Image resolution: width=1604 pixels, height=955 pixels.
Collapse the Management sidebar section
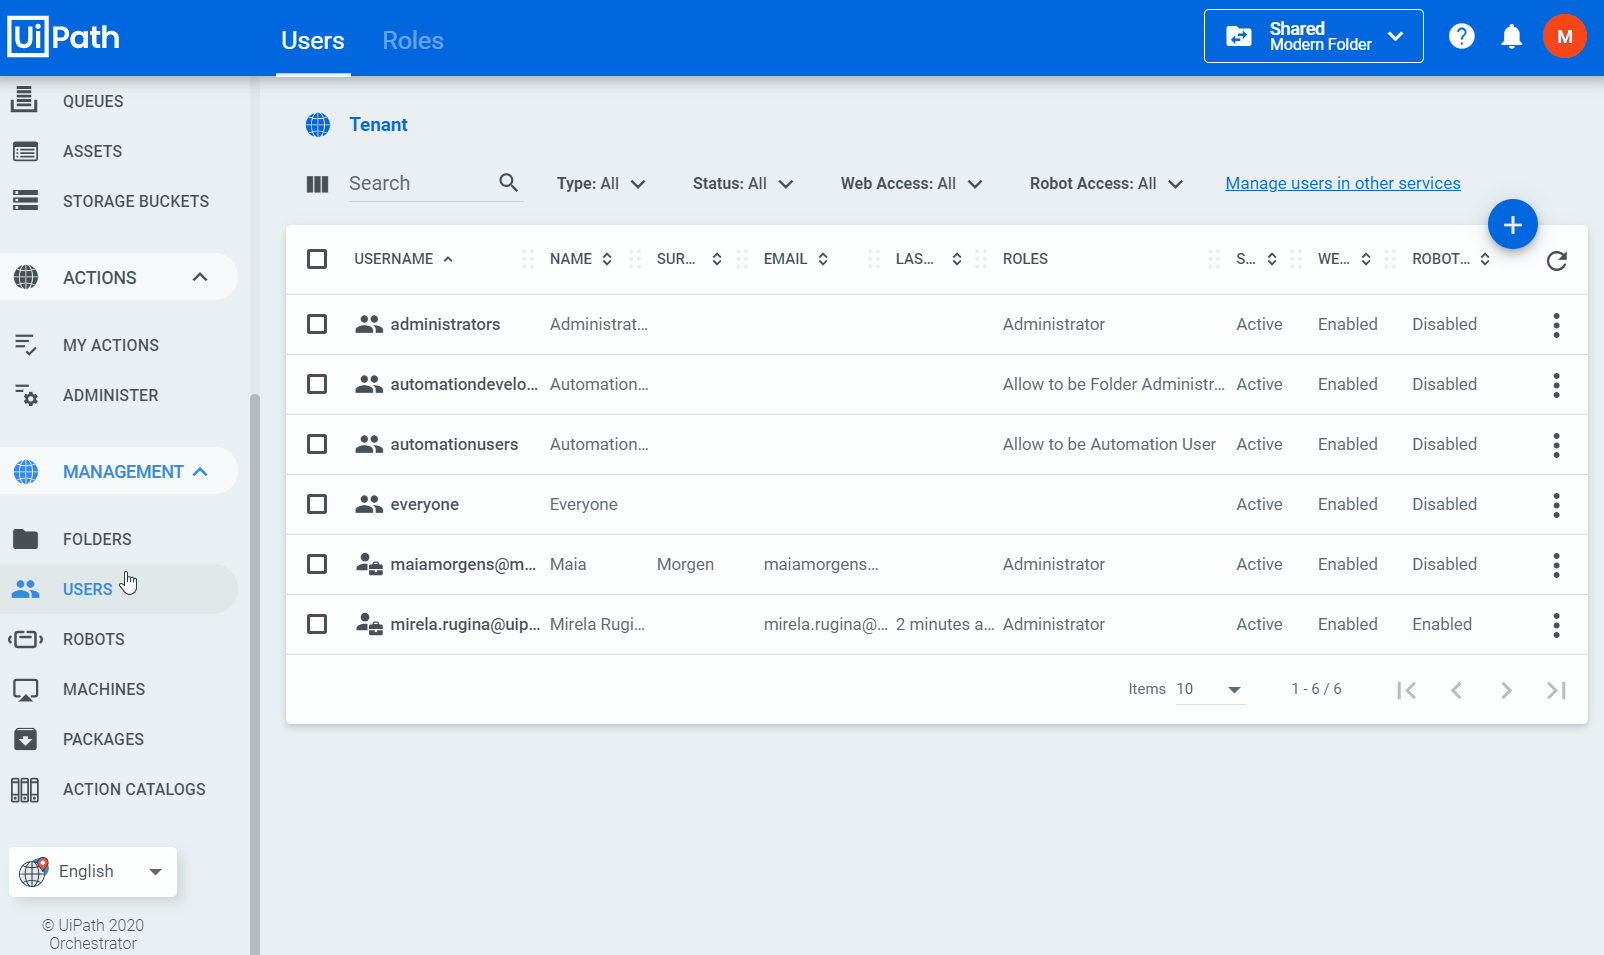pyautogui.click(x=200, y=471)
